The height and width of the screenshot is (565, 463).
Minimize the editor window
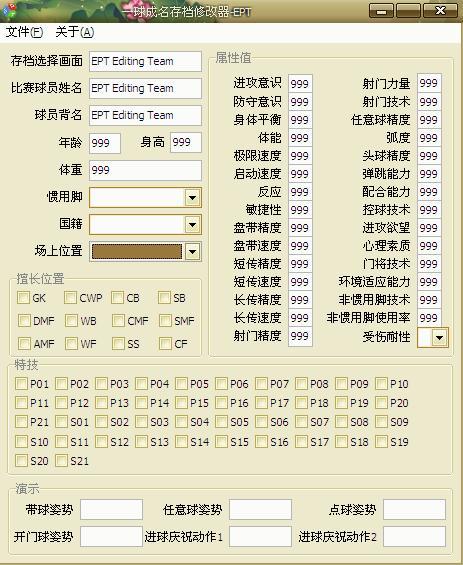pos(381,11)
